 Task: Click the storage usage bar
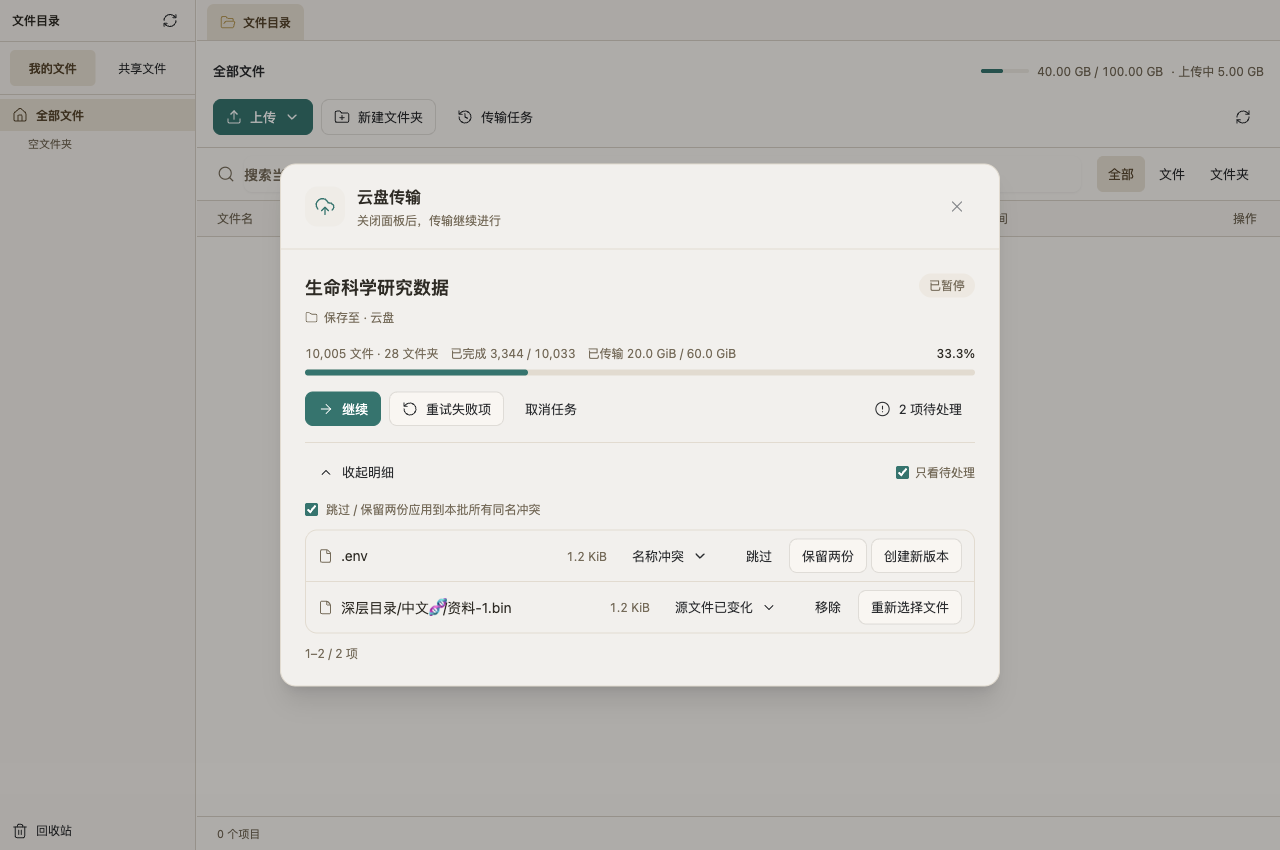click(x=1005, y=71)
